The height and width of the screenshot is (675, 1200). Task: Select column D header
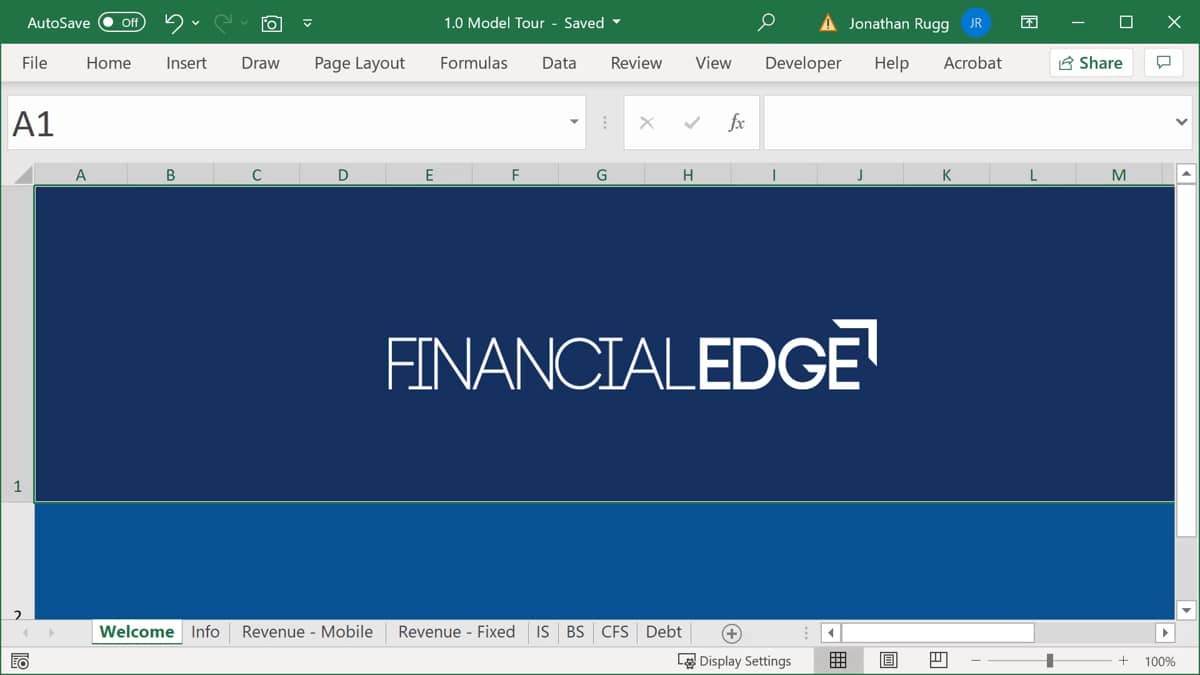(343, 175)
